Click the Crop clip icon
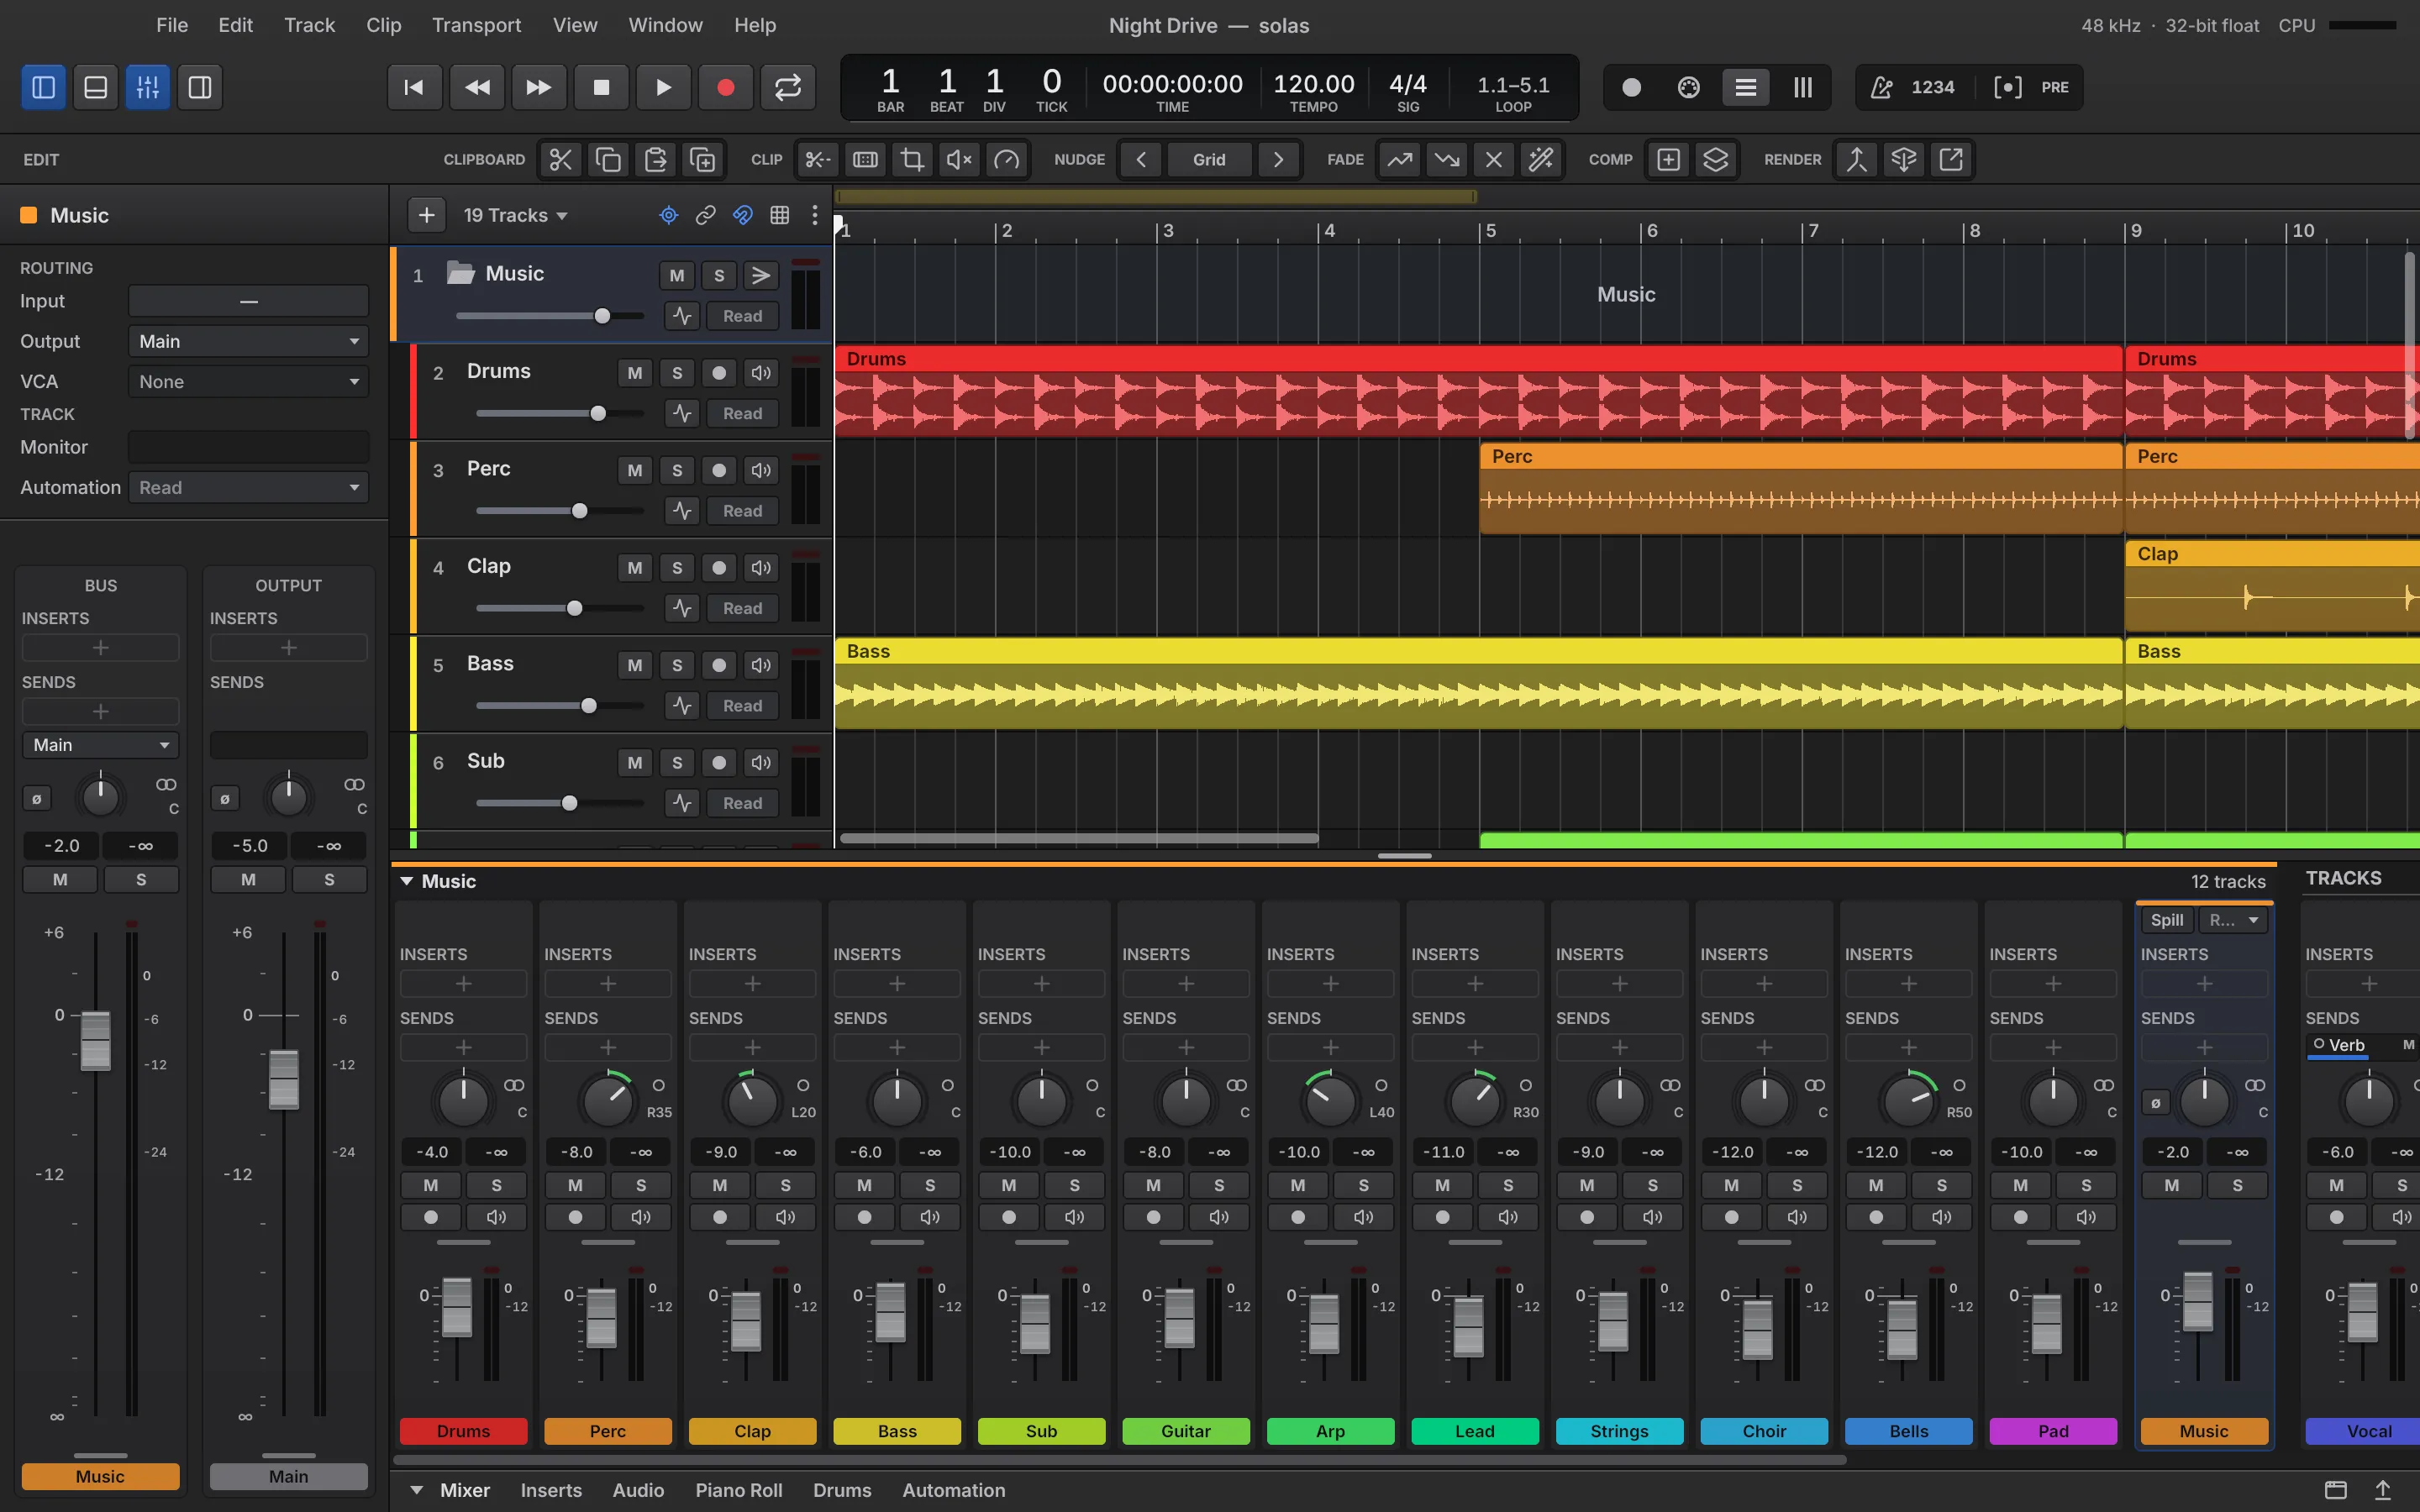This screenshot has width=2420, height=1512. tap(912, 160)
